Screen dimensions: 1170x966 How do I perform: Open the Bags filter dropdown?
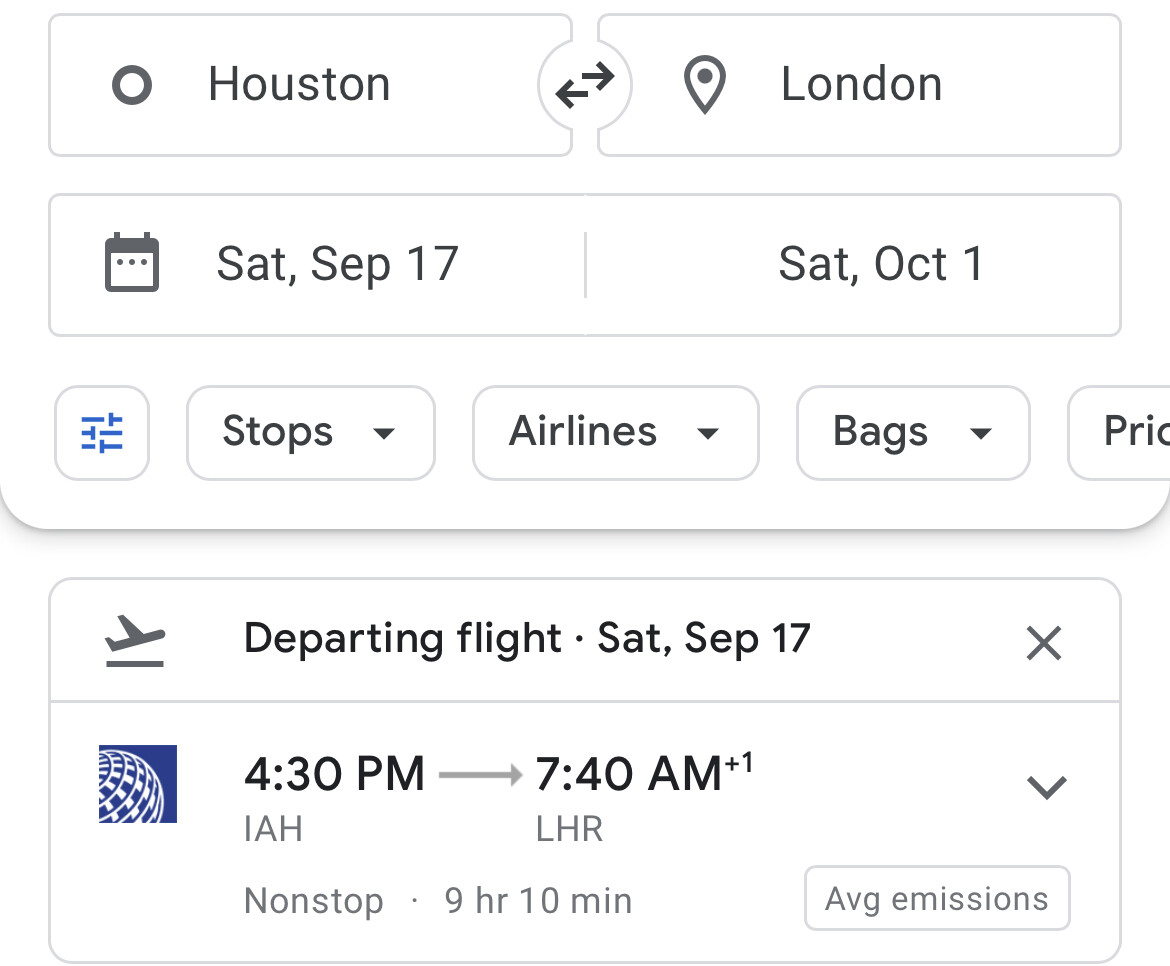[912, 433]
